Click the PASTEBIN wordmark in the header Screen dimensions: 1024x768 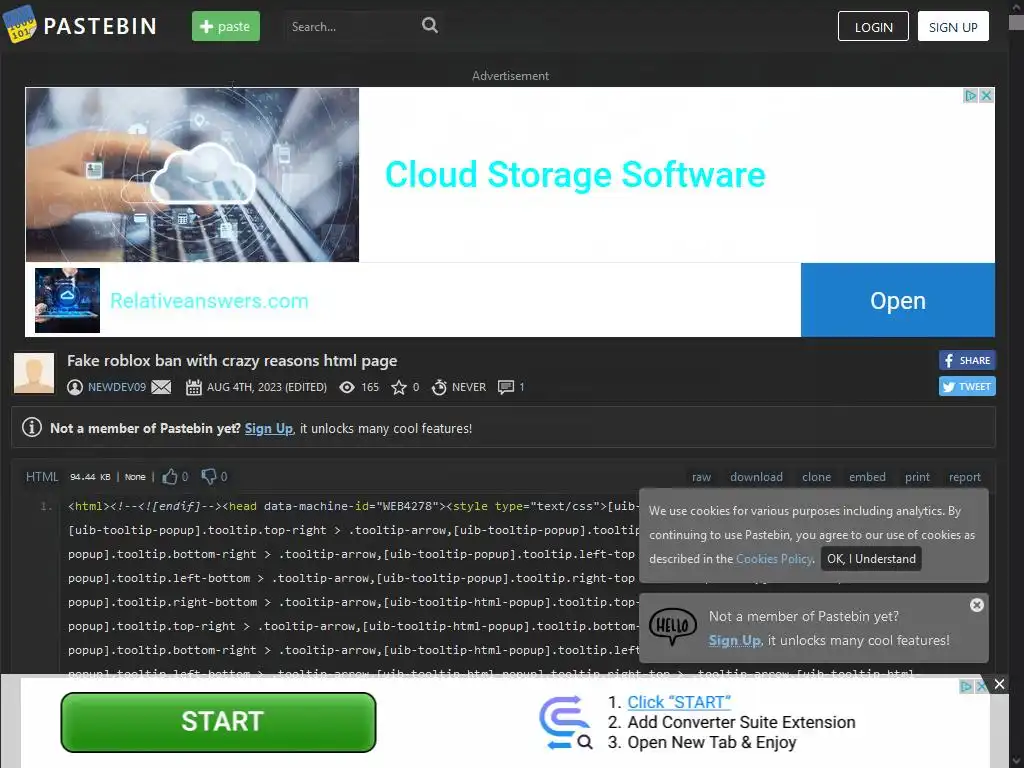(x=100, y=27)
